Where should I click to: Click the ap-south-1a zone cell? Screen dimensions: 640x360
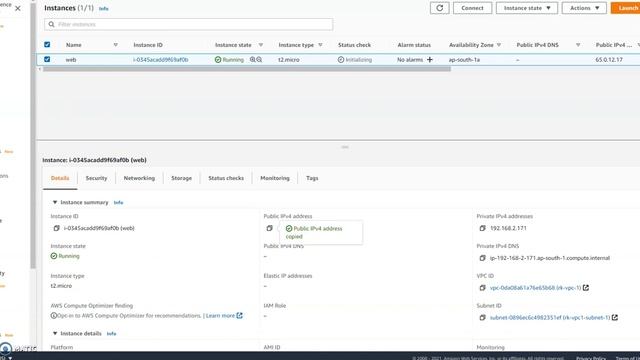[x=464, y=60]
